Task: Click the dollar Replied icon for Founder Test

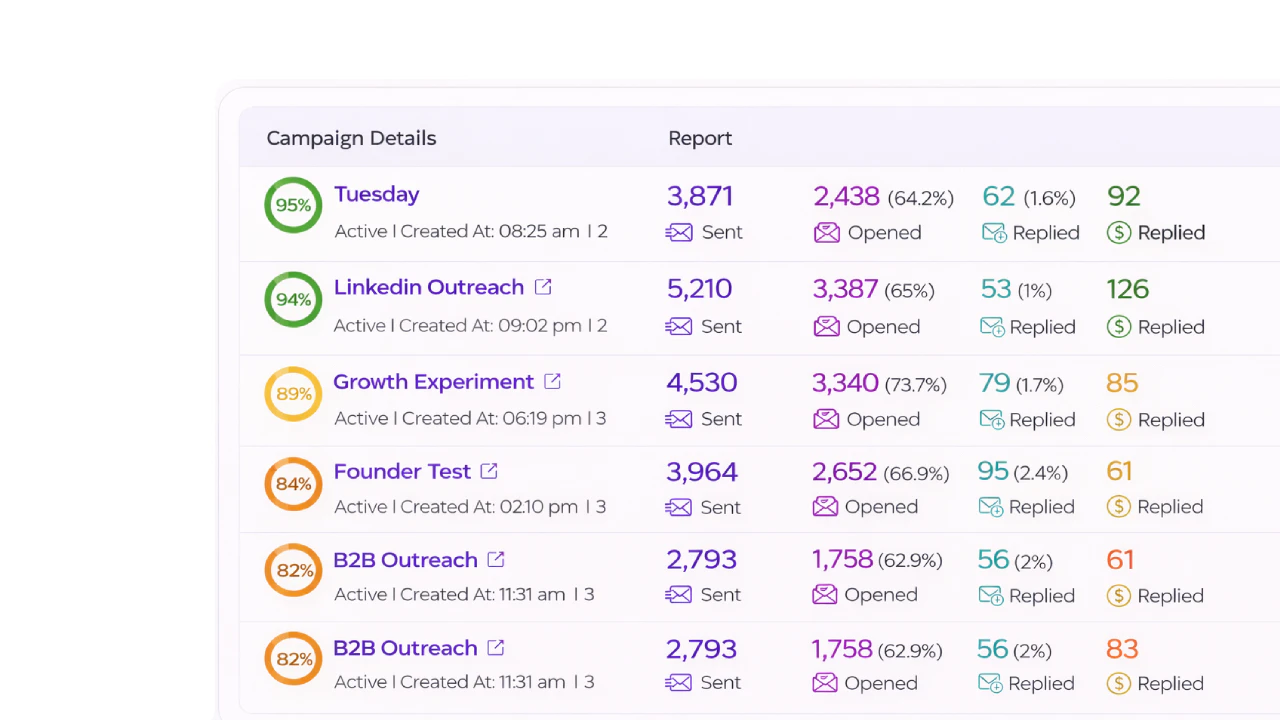Action: pos(1118,507)
